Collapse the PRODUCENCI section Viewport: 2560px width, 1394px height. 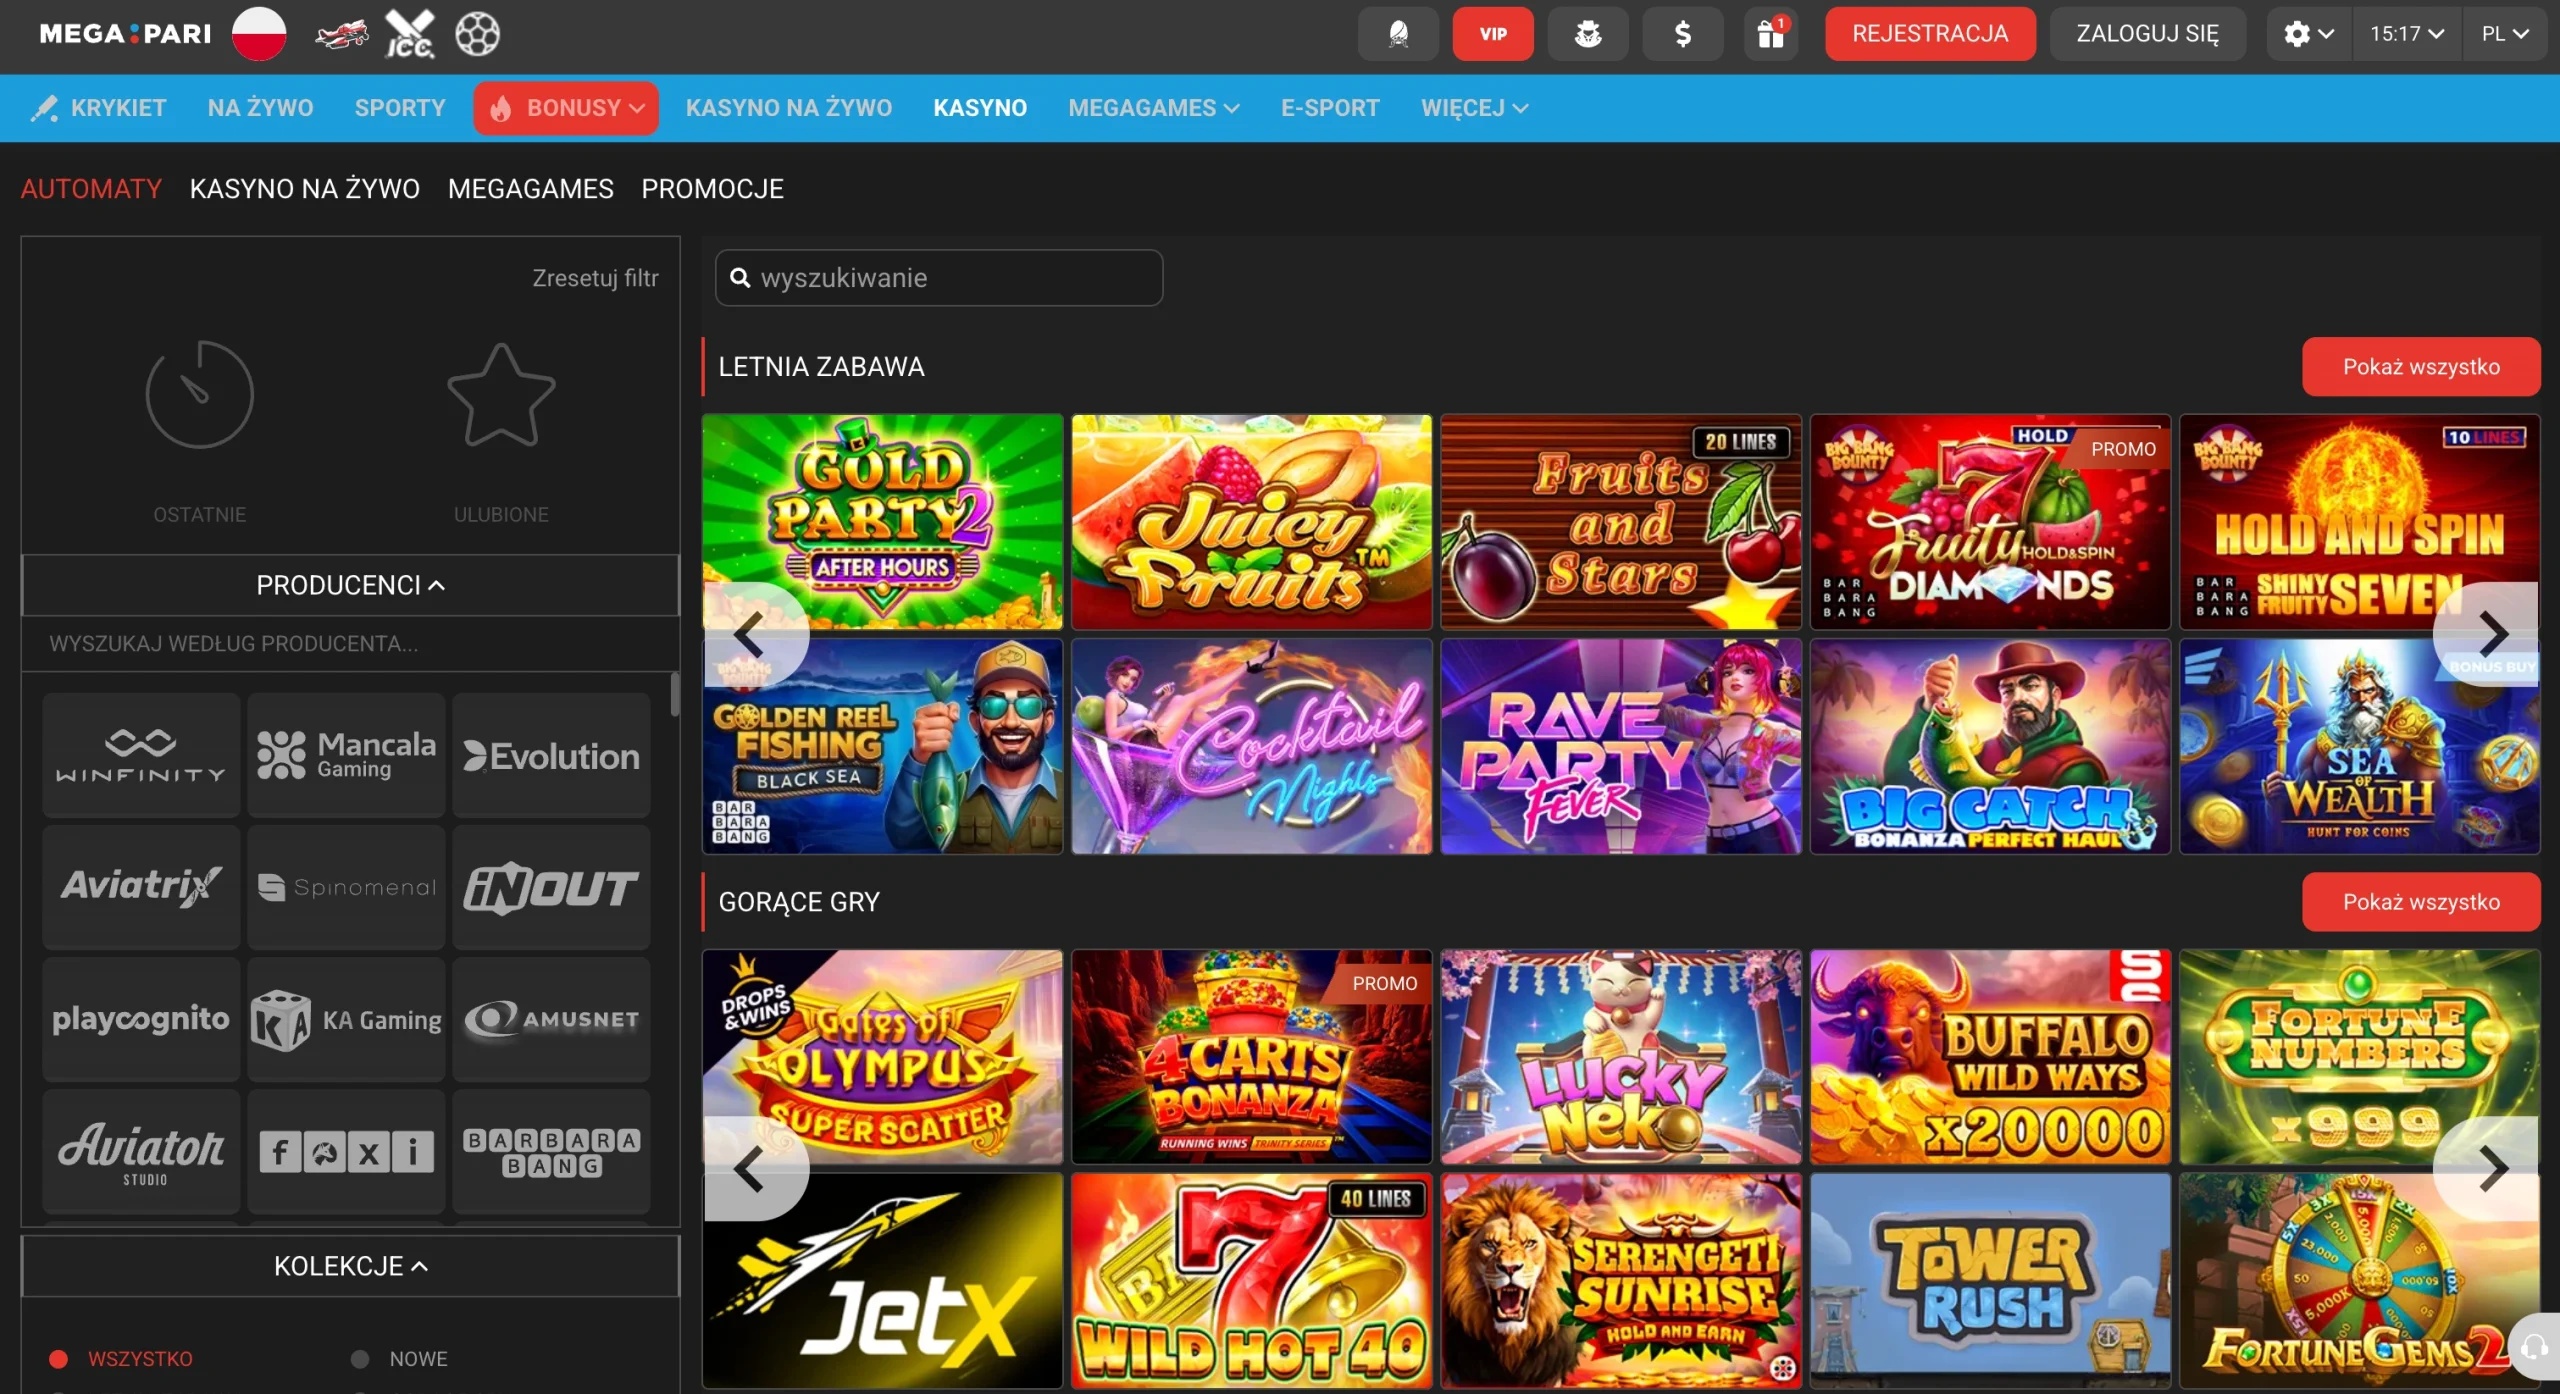point(350,585)
